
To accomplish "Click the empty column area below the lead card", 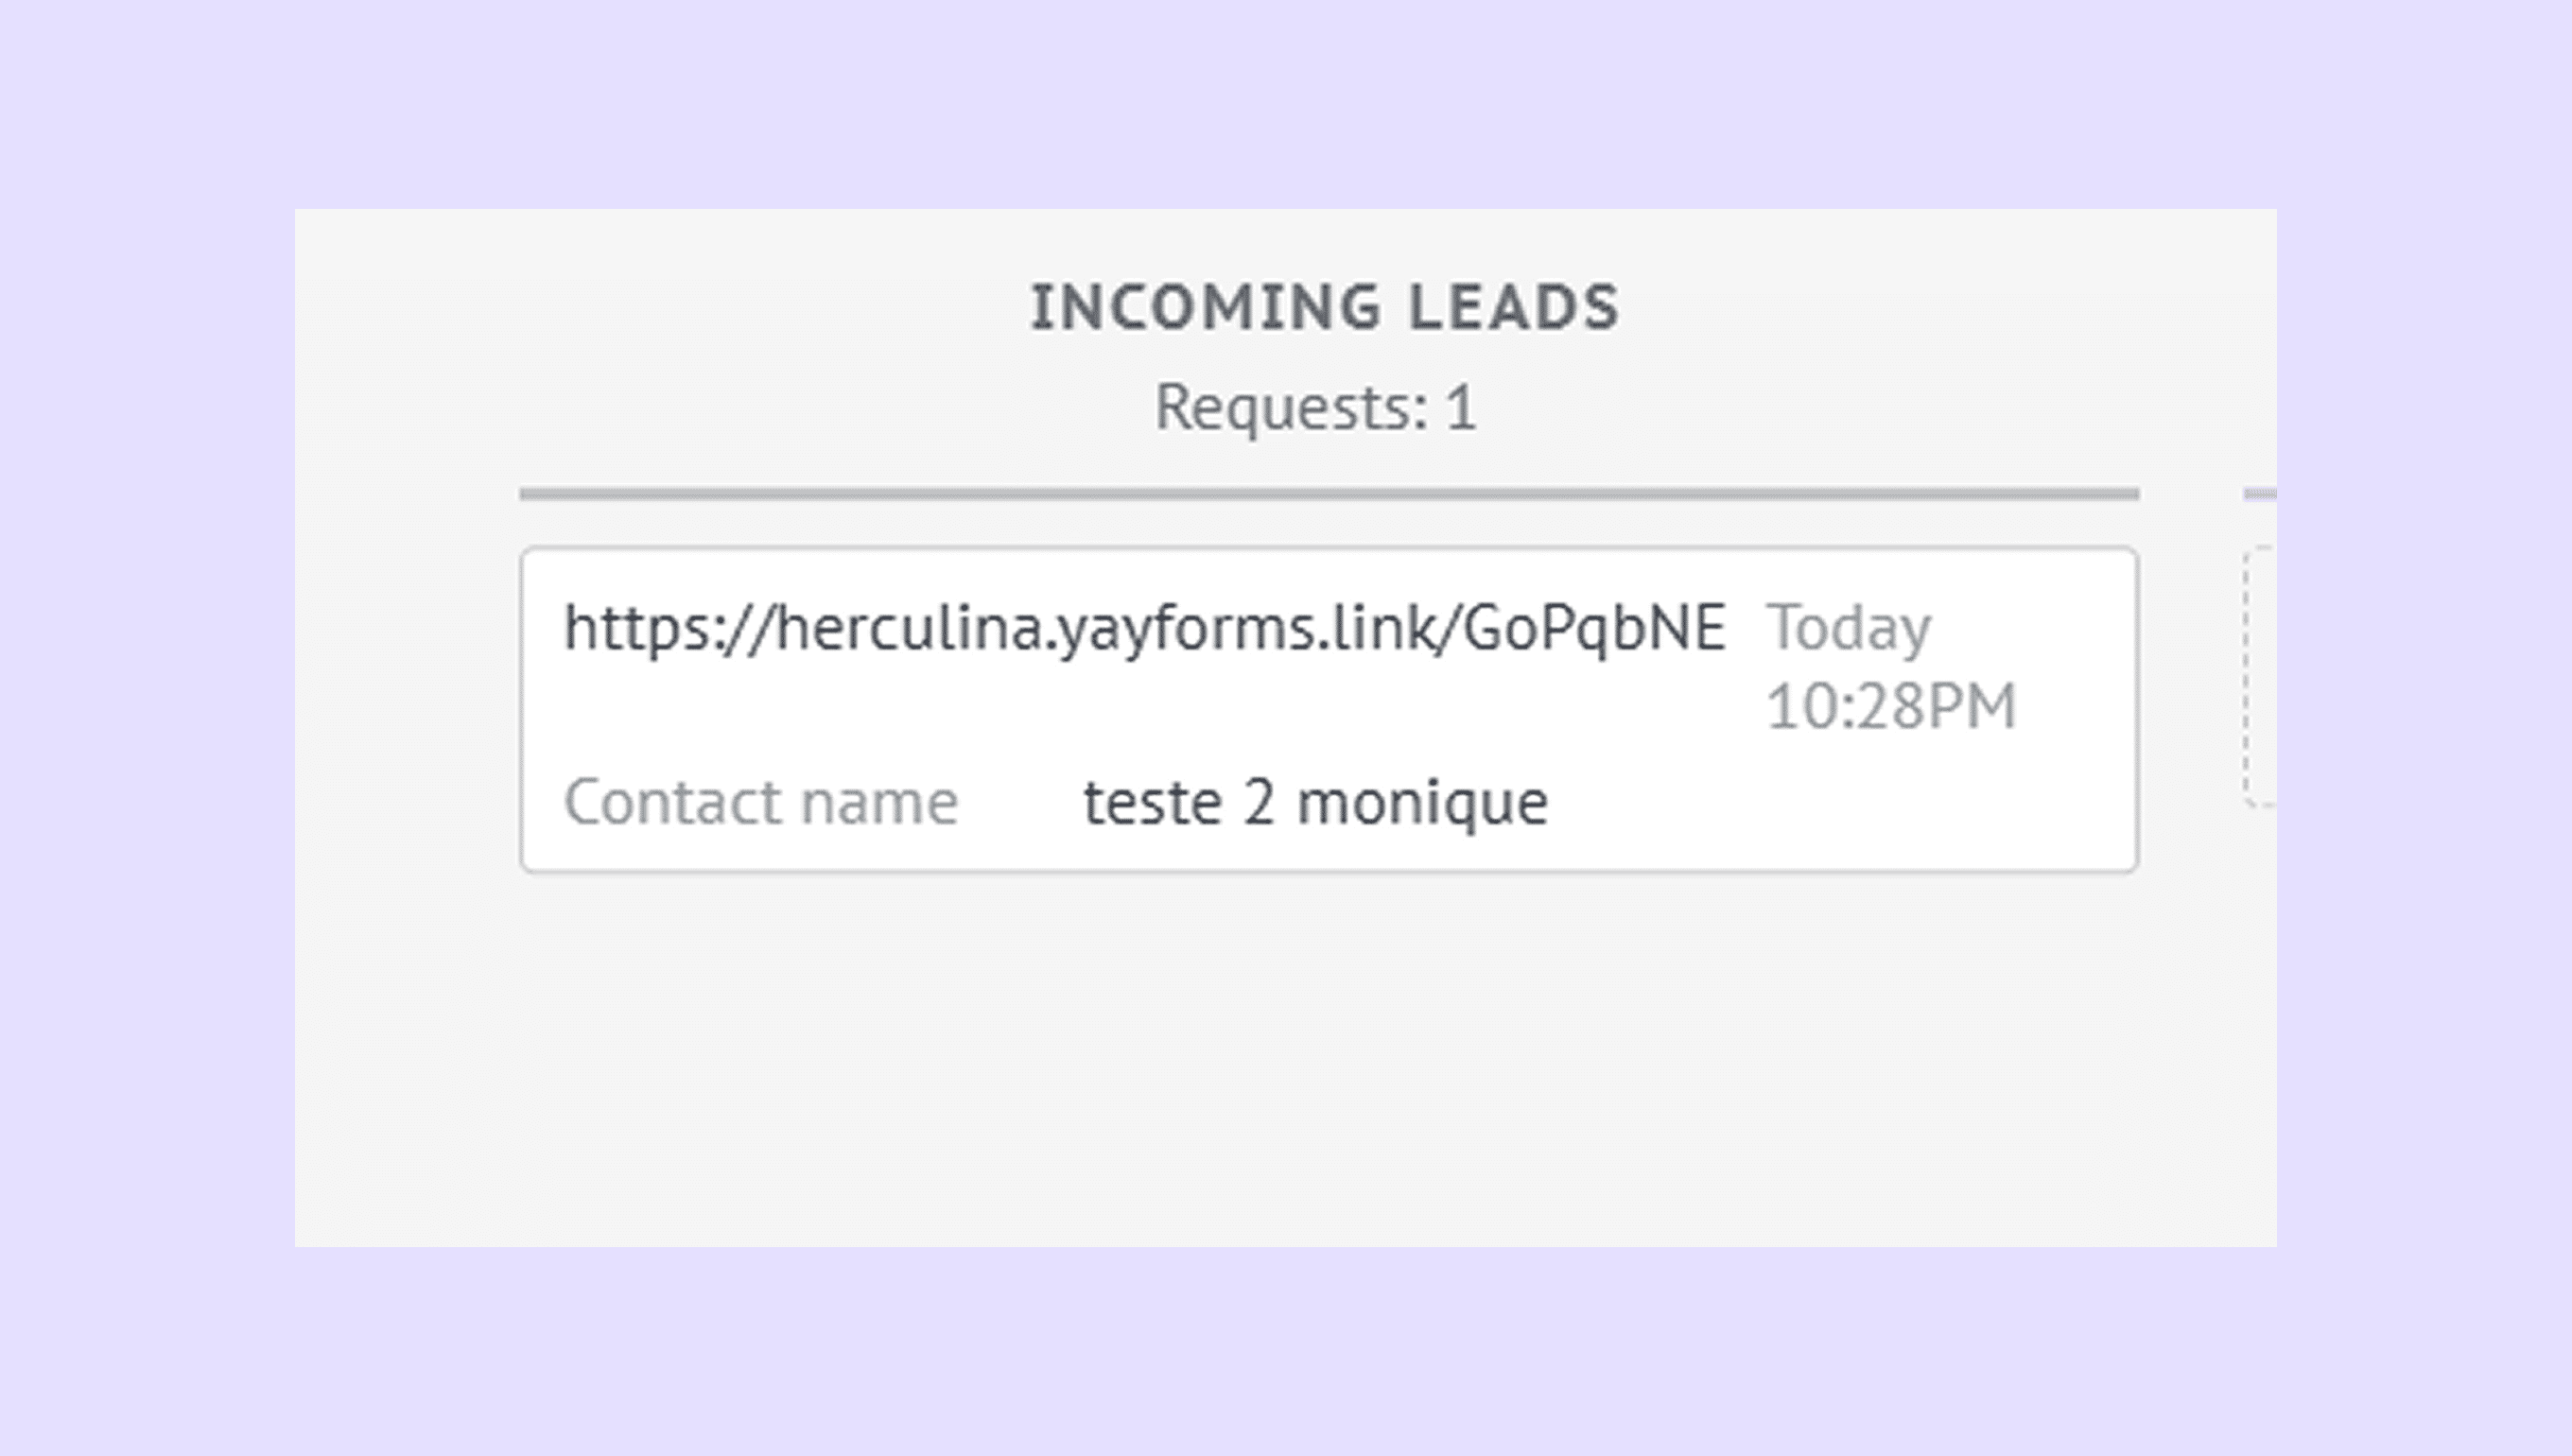I will click(x=1328, y=1060).
